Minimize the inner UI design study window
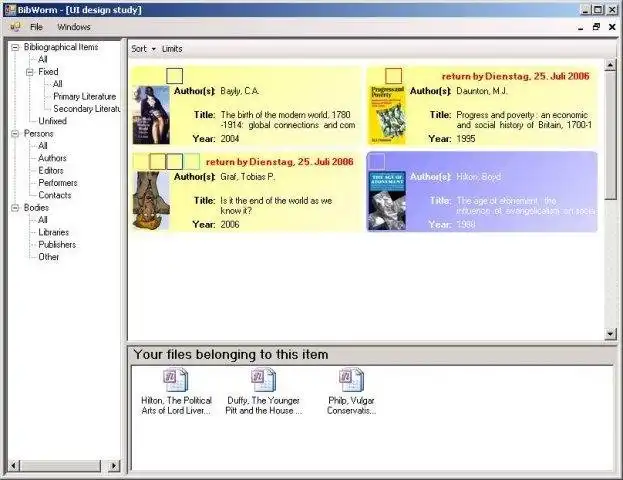This screenshot has width=623, height=480. tap(581, 27)
